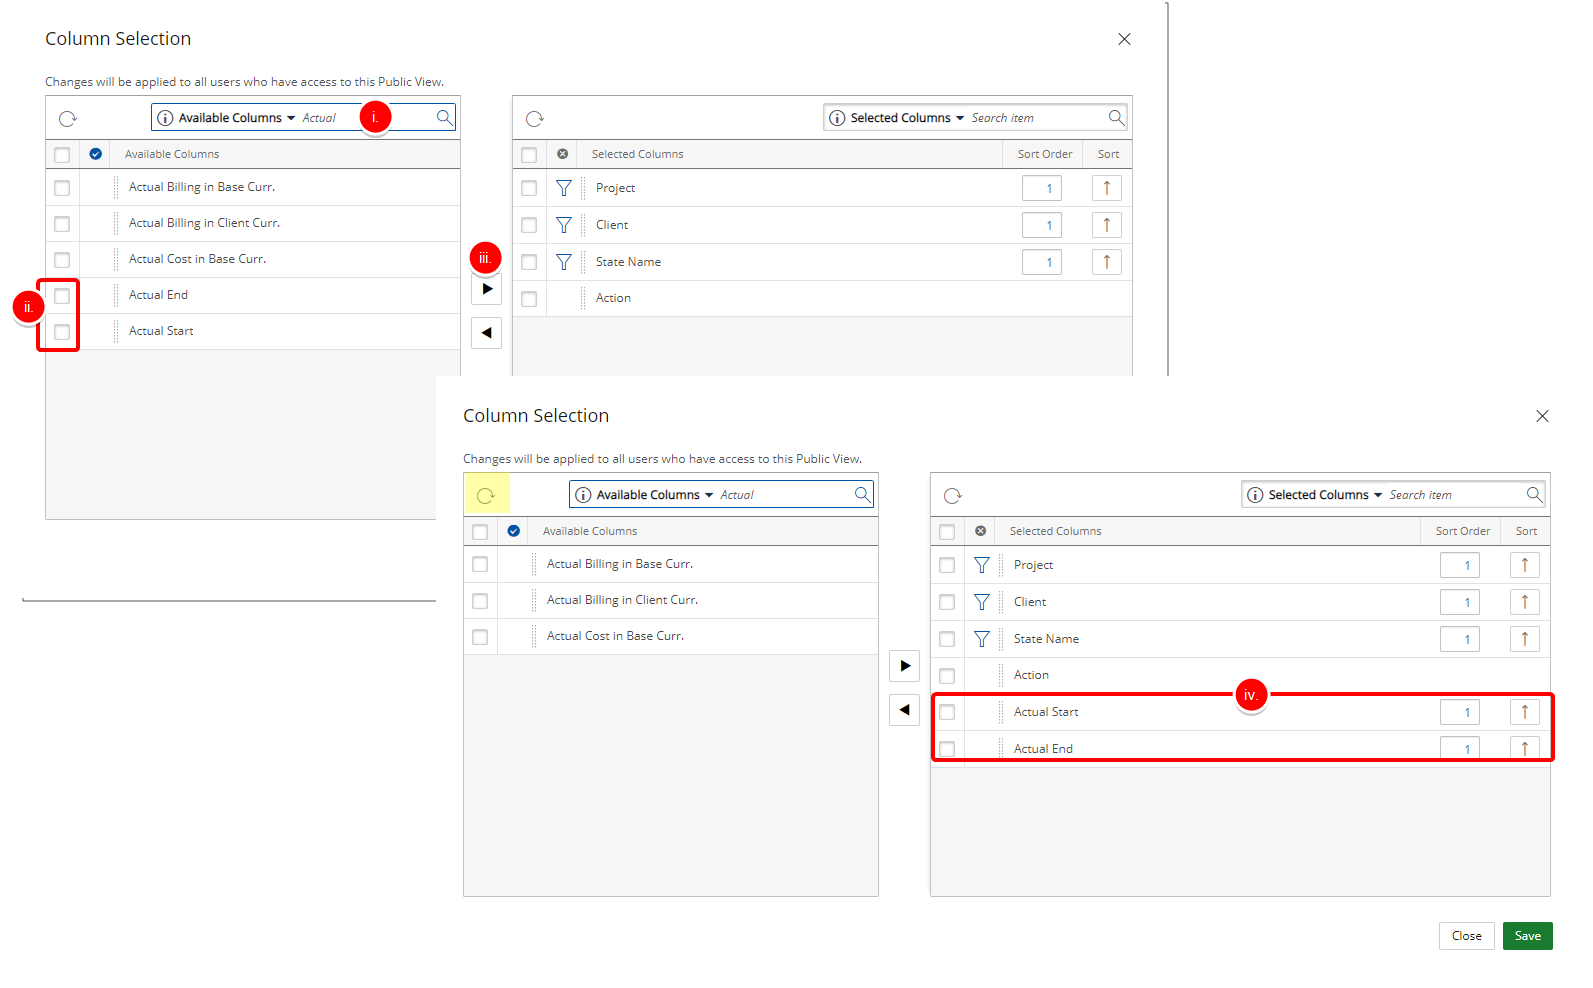Click the Close button next to Save
Image resolution: width=1593 pixels, height=988 pixels.
tap(1466, 936)
